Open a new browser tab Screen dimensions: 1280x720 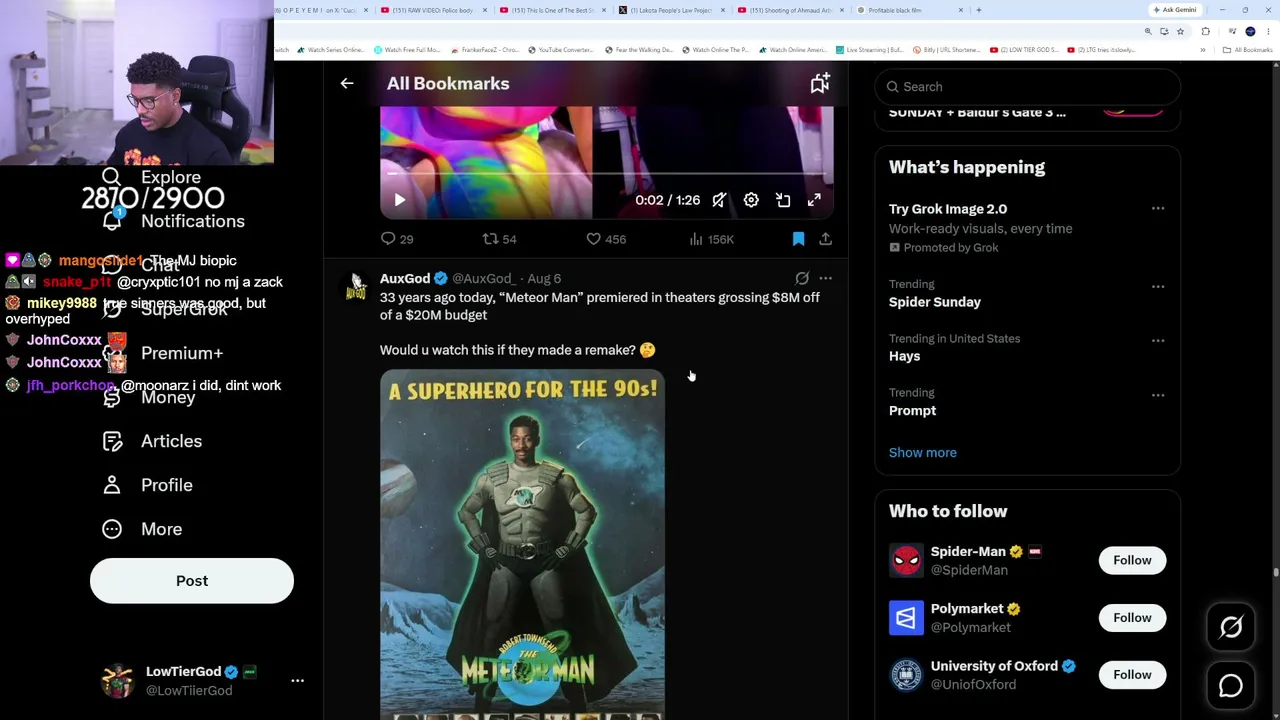978,10
